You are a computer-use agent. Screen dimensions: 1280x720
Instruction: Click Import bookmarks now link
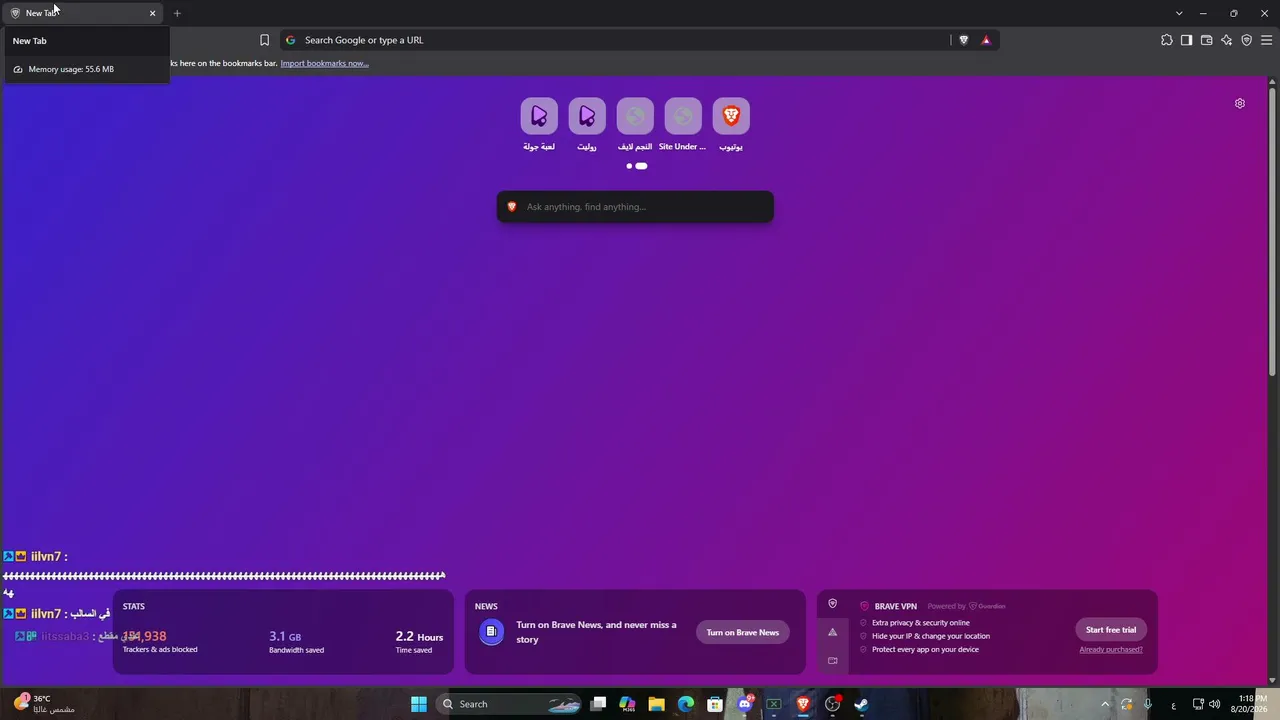point(324,63)
